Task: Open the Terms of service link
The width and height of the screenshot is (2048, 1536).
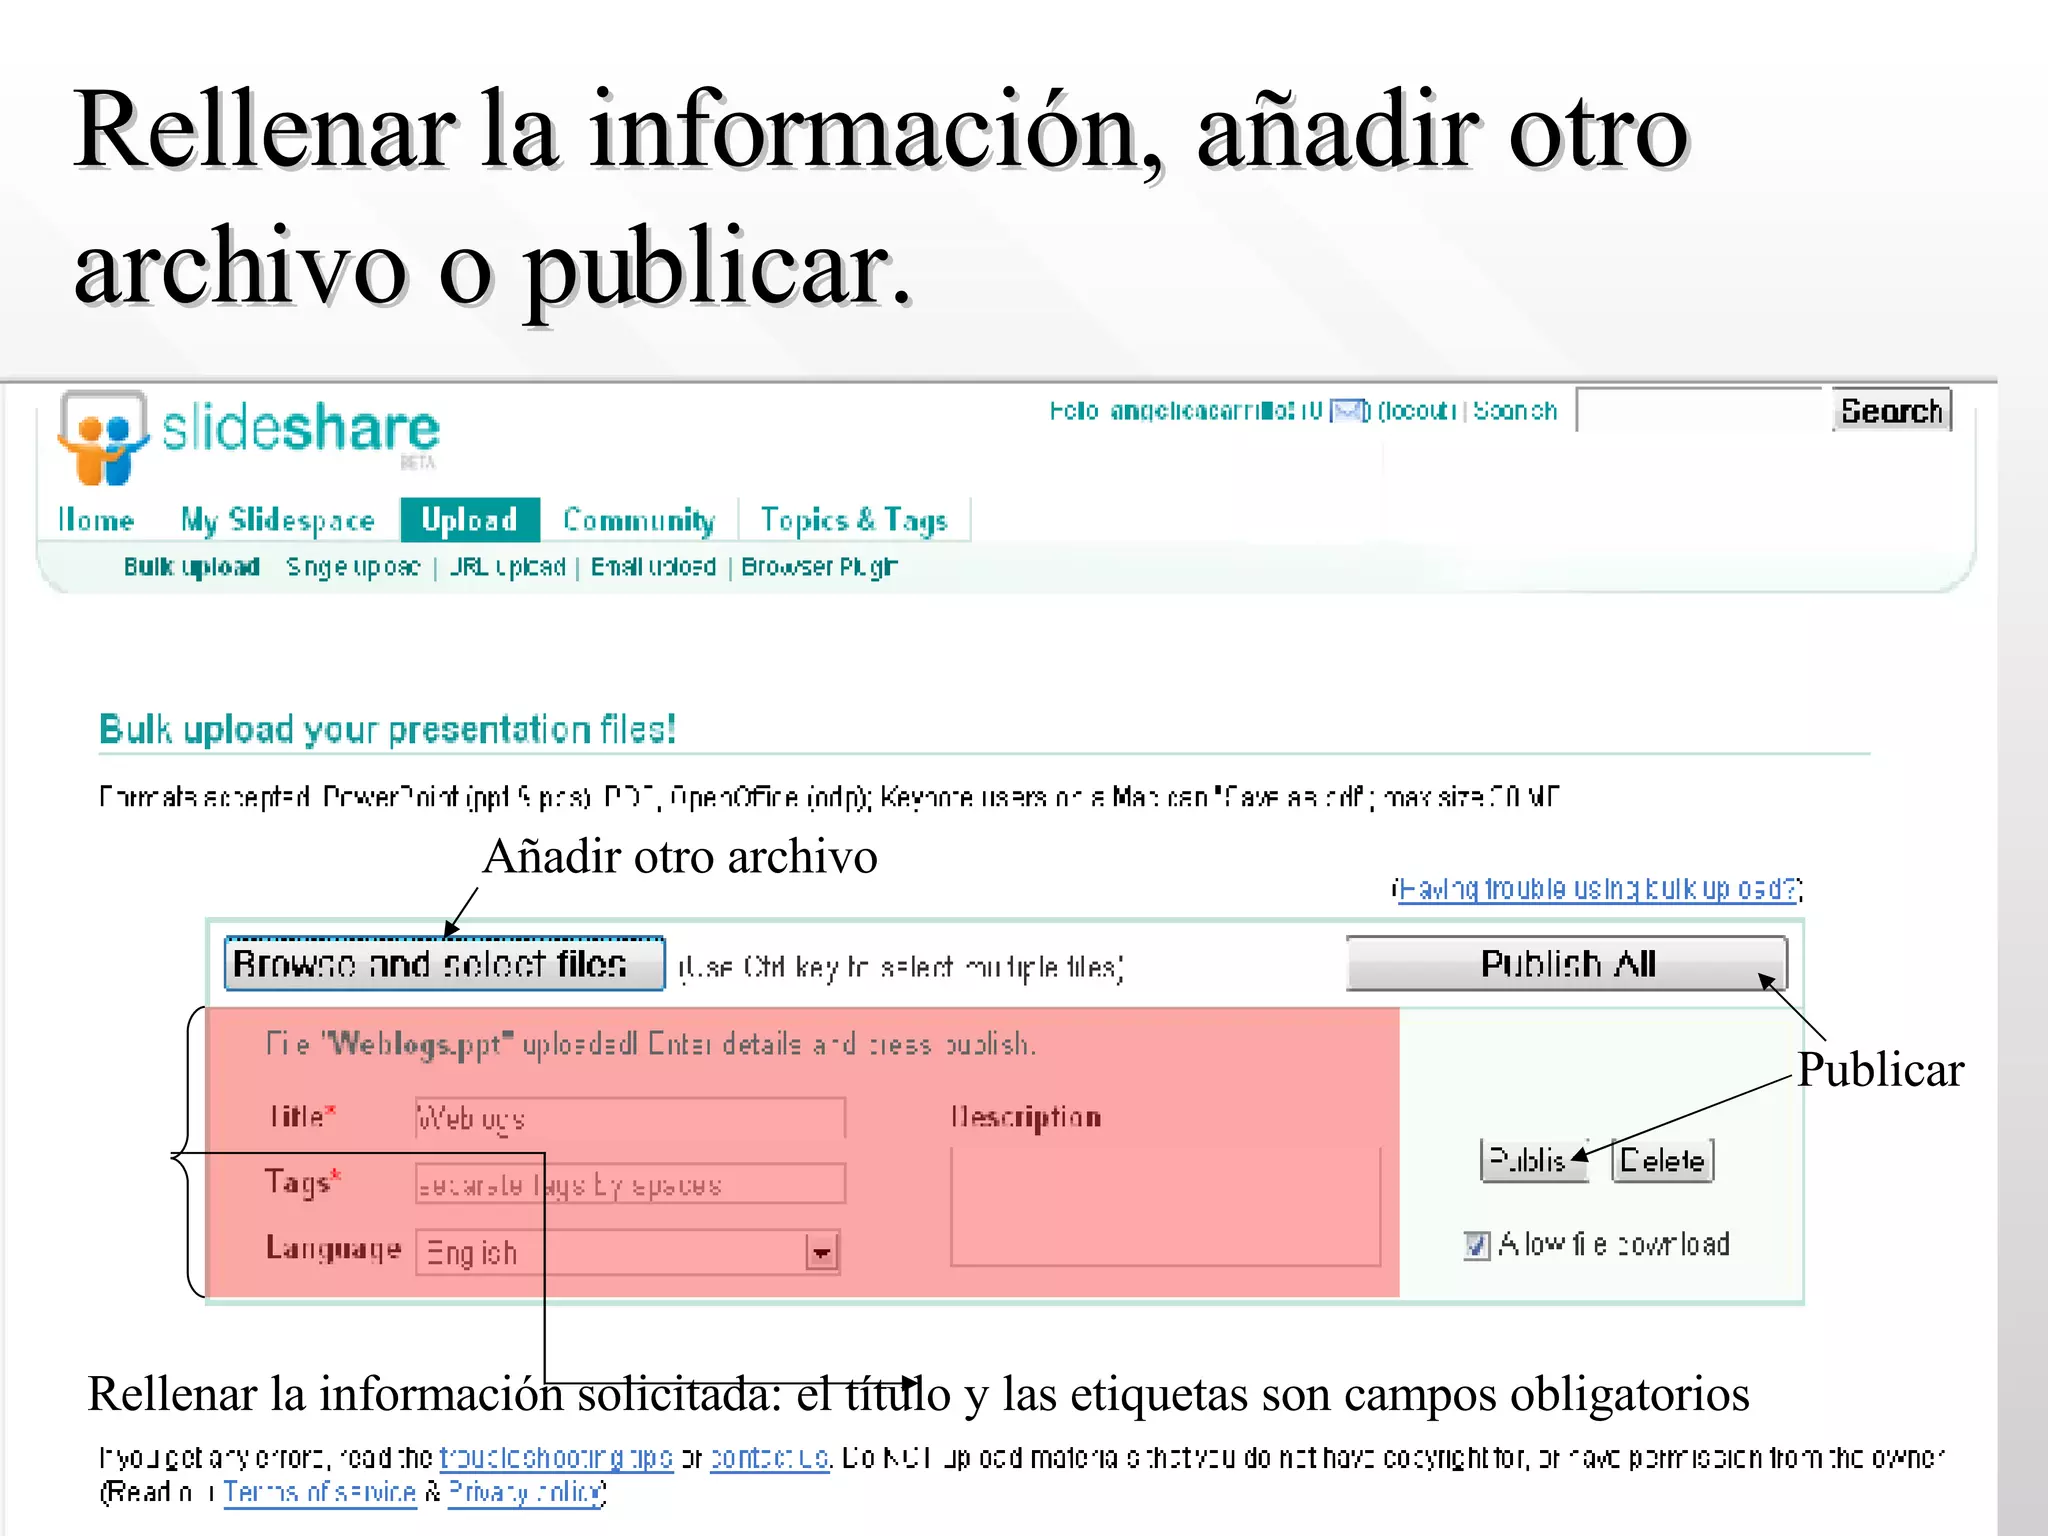Action: 319,1492
